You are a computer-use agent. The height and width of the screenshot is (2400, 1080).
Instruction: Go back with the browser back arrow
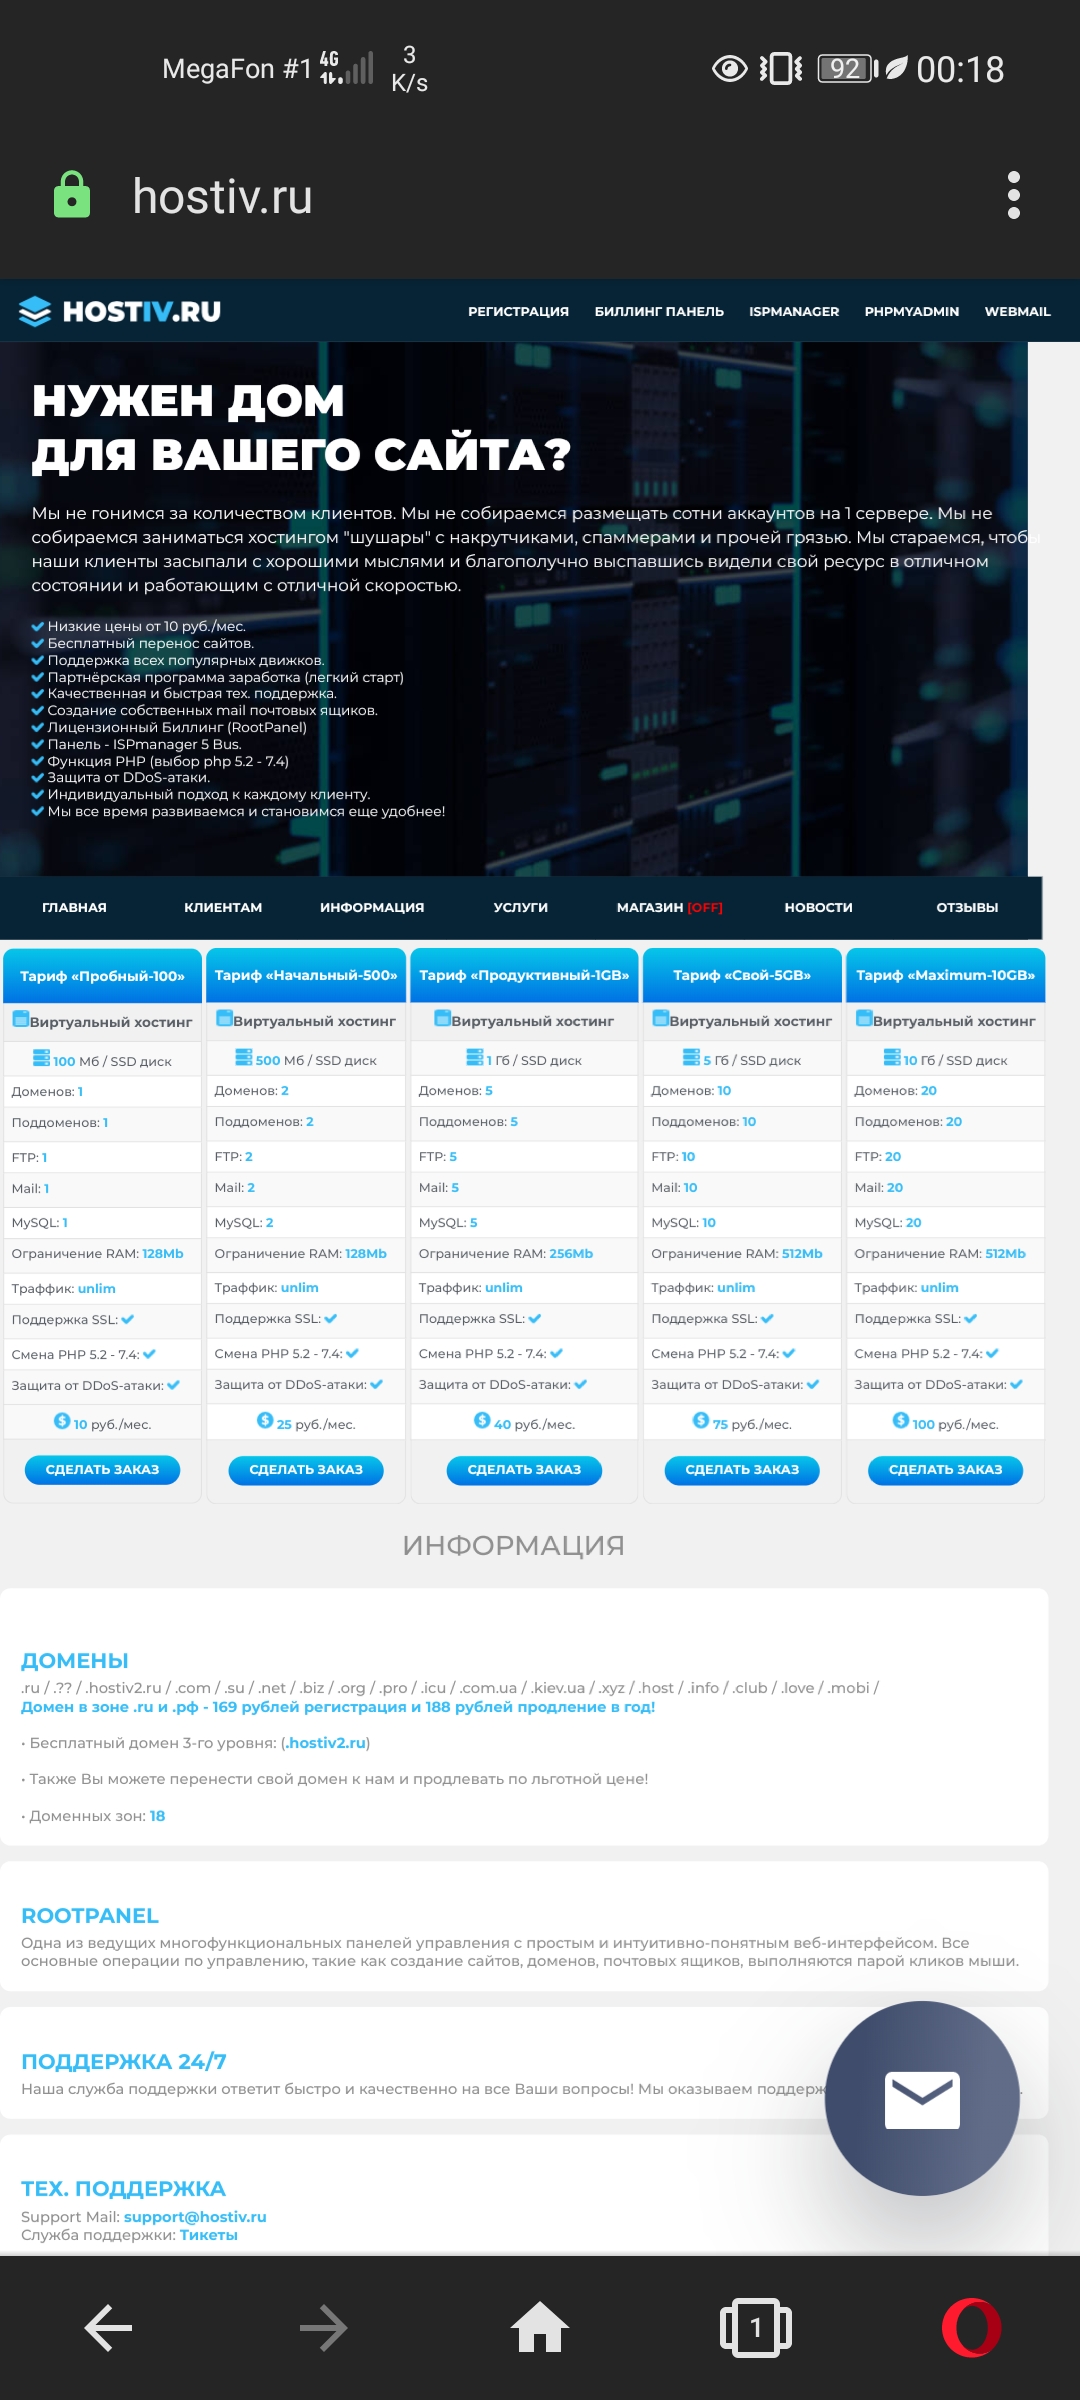pos(108,2327)
